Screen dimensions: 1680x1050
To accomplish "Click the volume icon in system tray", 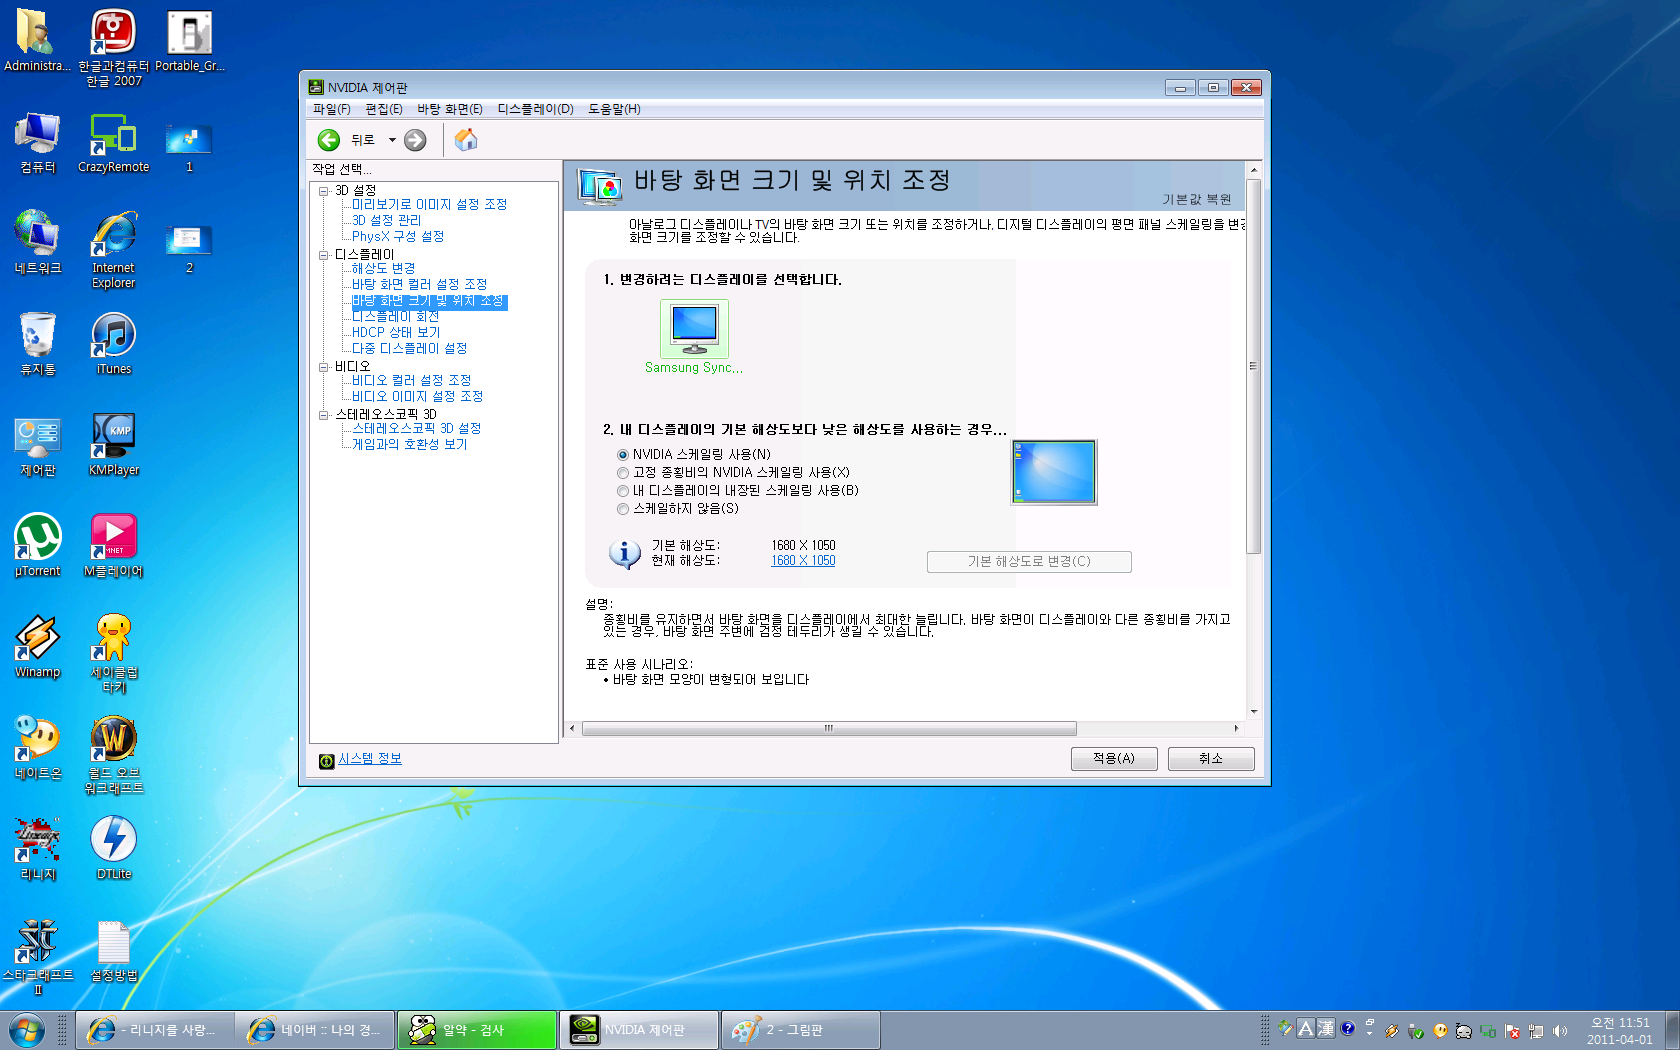I will [1560, 1030].
